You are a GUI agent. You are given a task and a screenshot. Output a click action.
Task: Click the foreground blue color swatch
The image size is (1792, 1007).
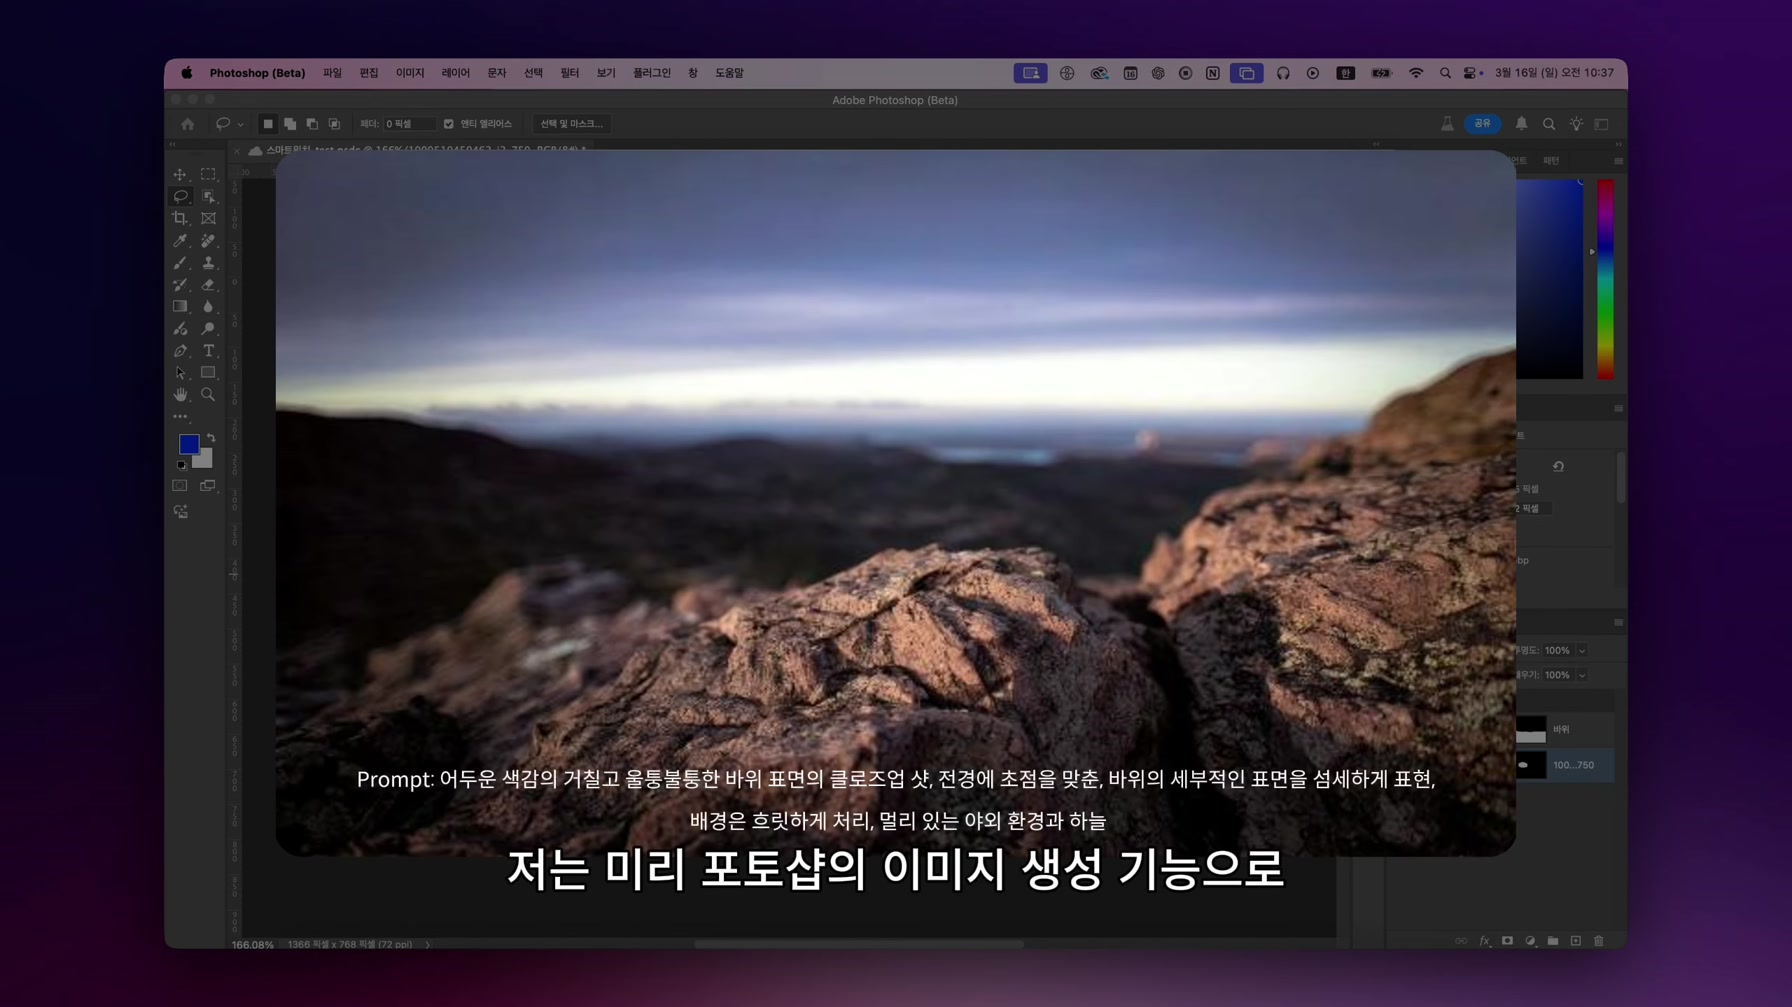[x=189, y=444]
